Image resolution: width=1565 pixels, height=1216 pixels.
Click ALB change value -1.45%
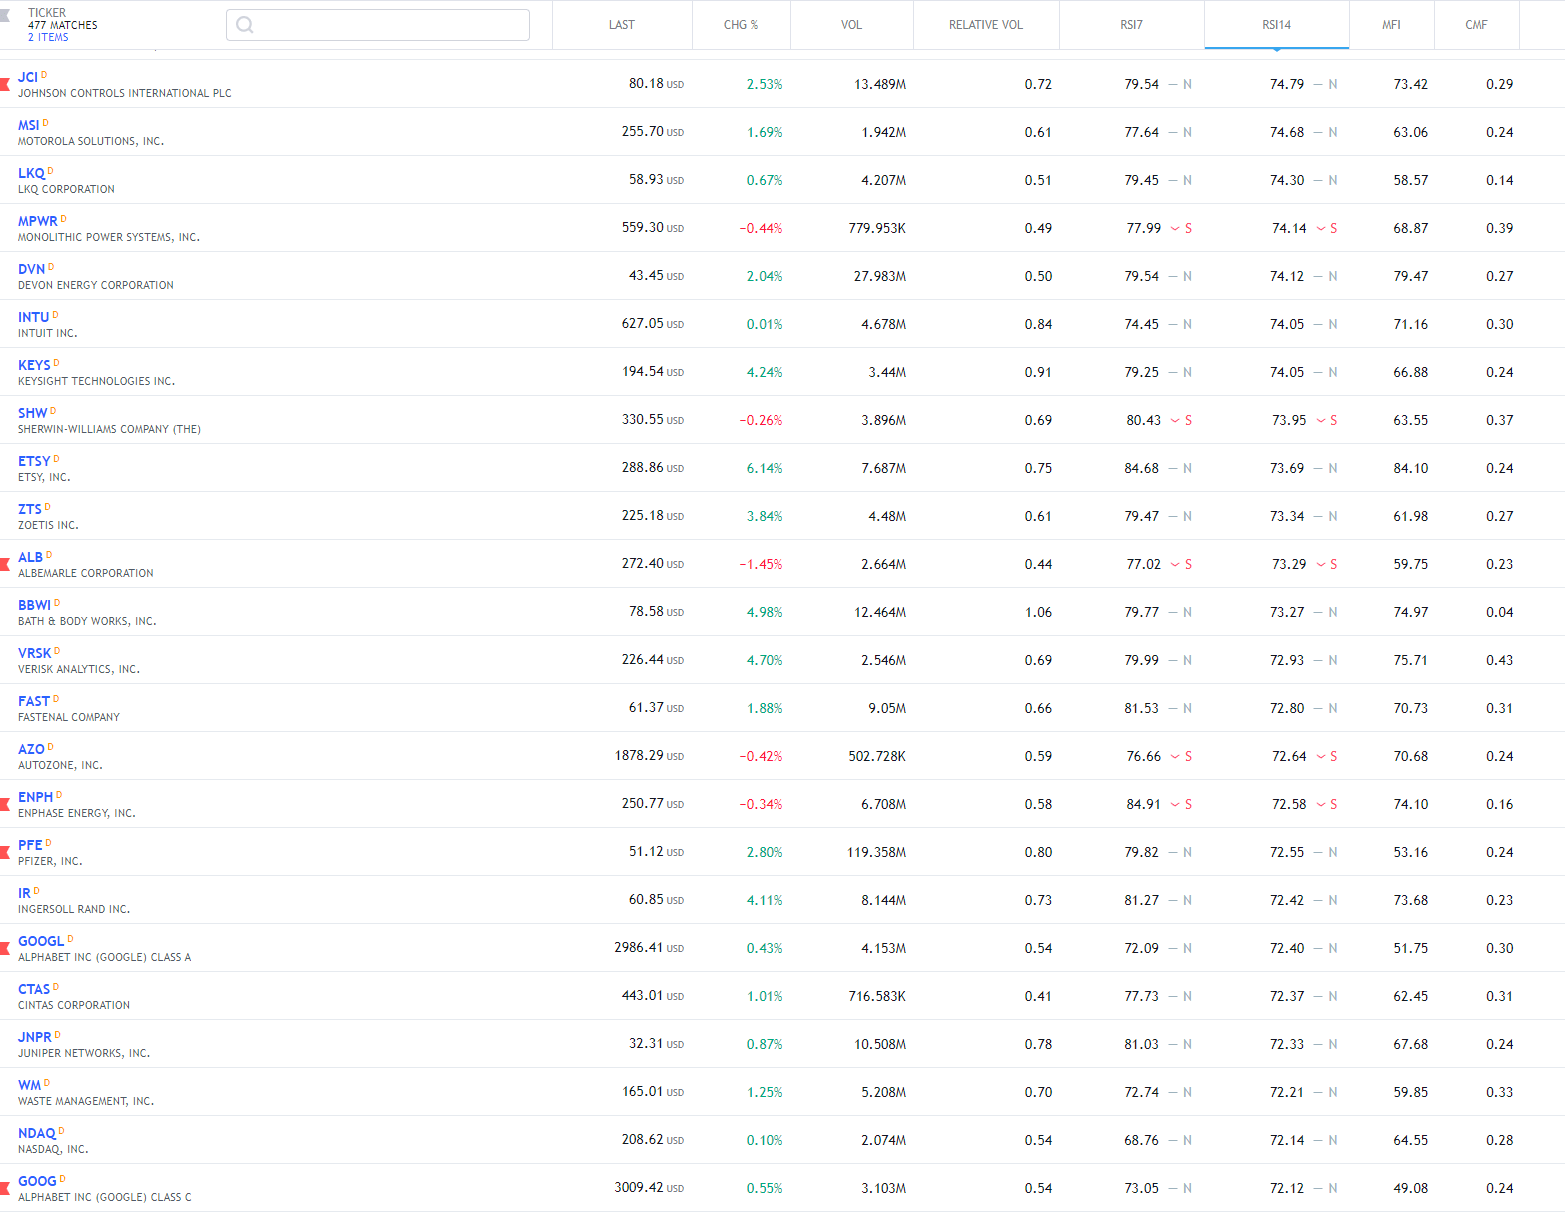(760, 564)
